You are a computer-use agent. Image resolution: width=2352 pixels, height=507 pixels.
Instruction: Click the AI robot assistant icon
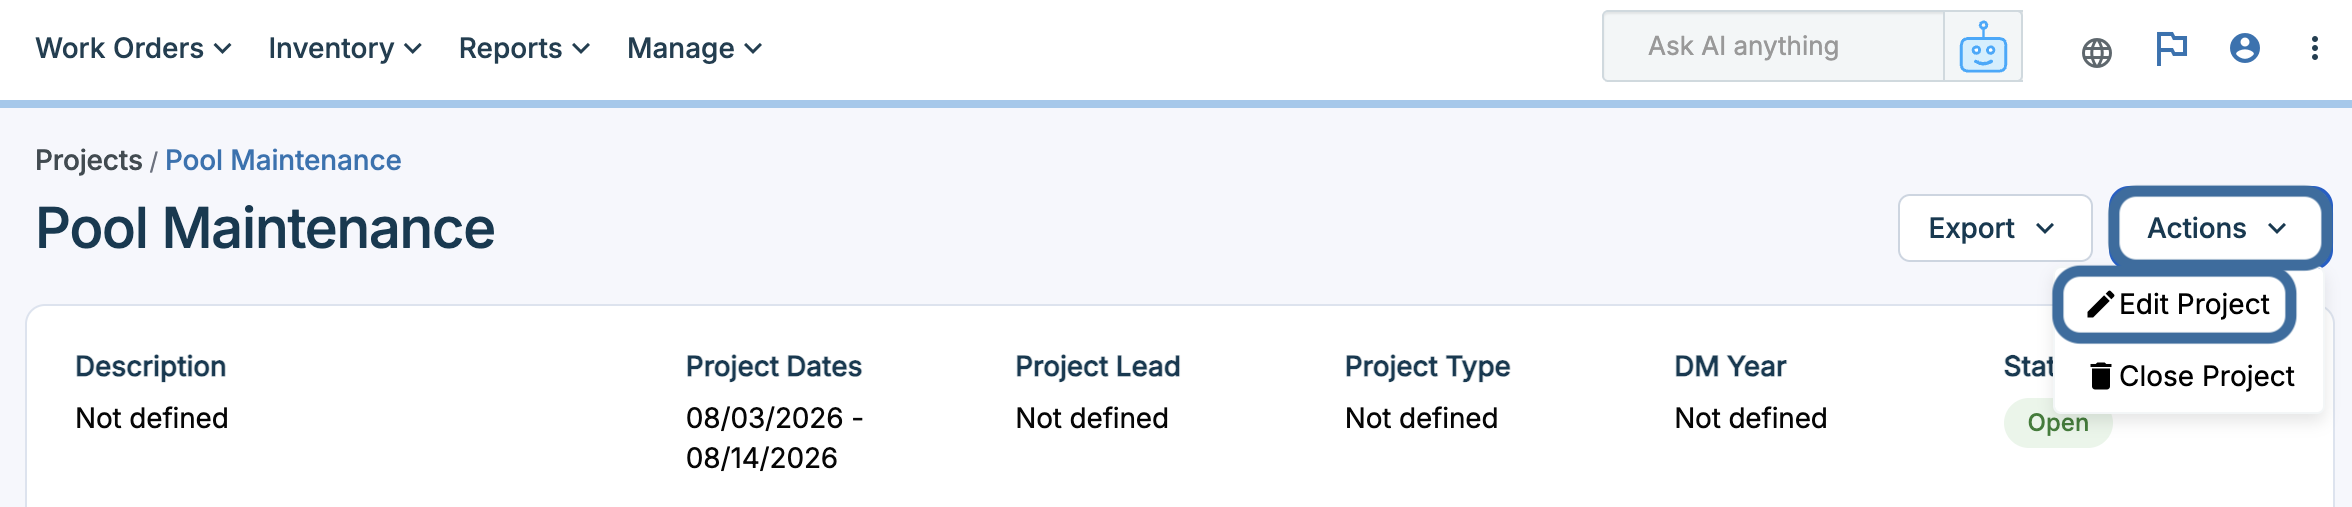(1982, 47)
